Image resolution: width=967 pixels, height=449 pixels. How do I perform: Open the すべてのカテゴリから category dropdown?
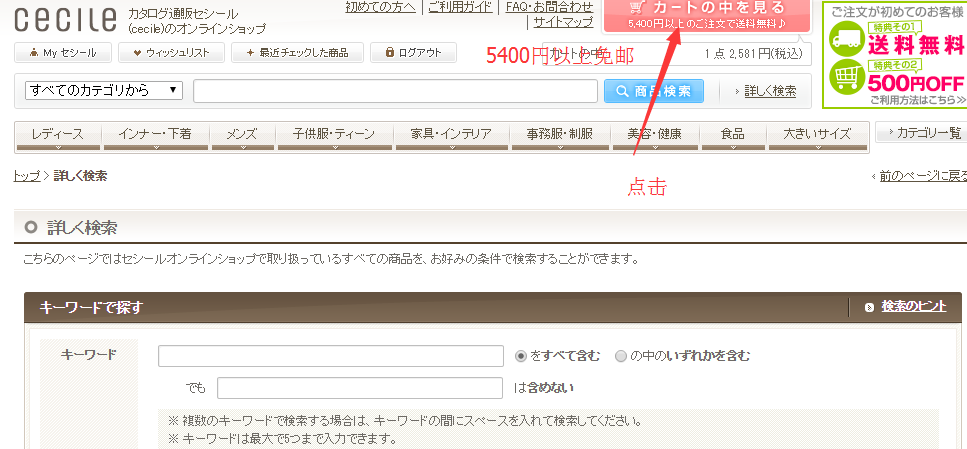[105, 91]
